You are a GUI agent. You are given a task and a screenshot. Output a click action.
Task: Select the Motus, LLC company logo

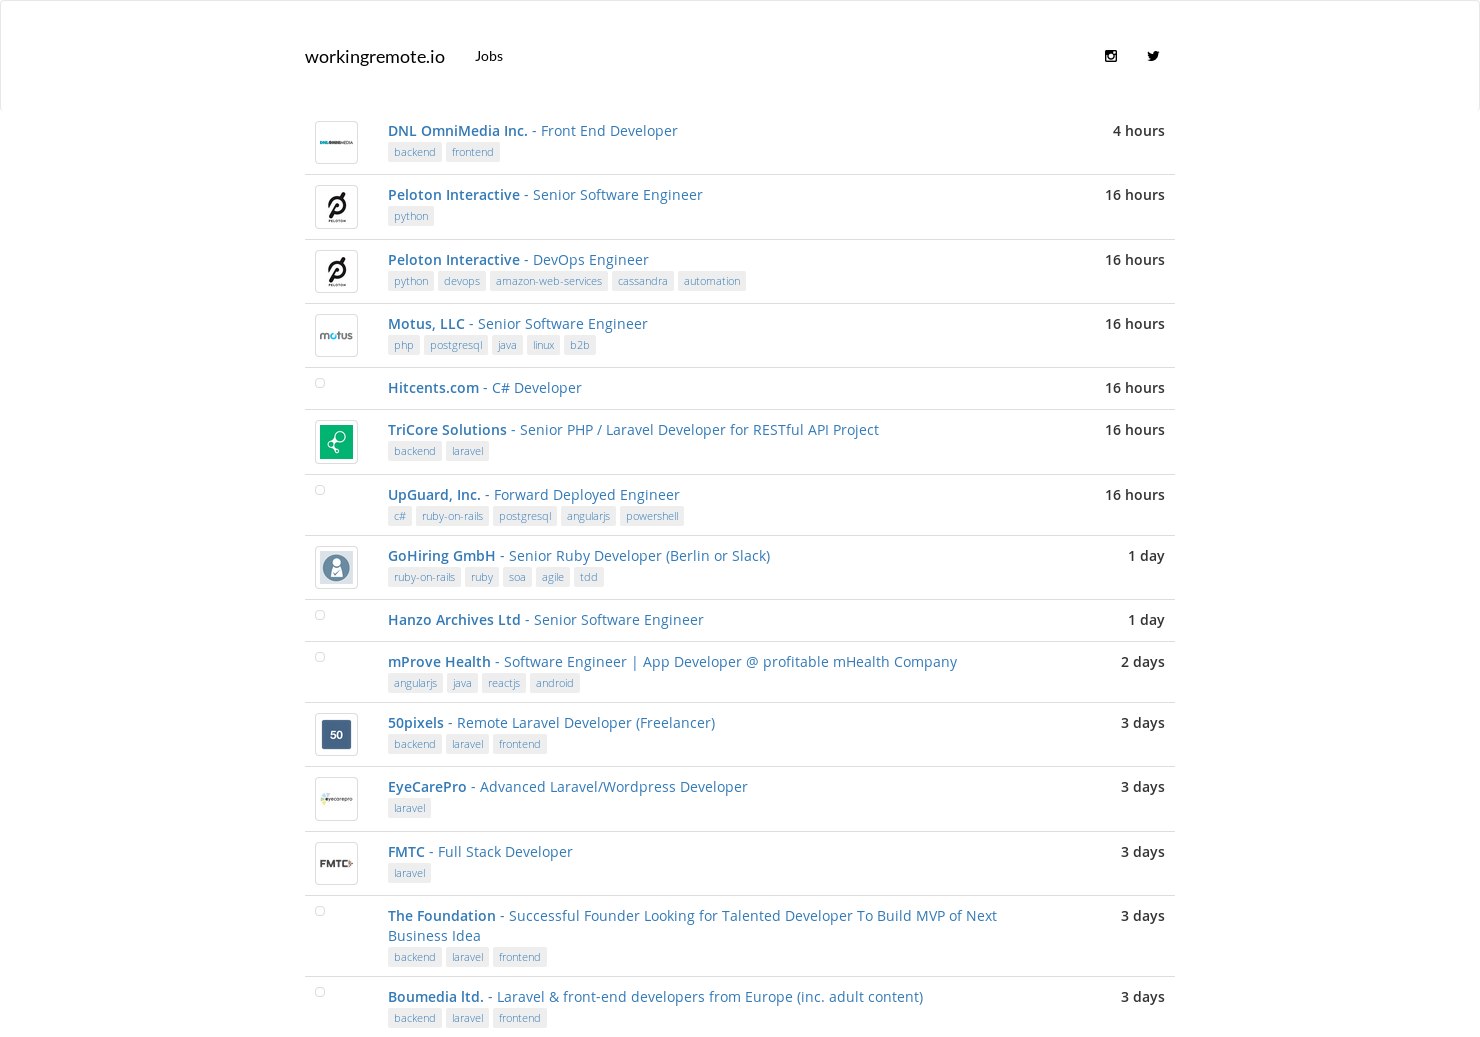point(336,335)
